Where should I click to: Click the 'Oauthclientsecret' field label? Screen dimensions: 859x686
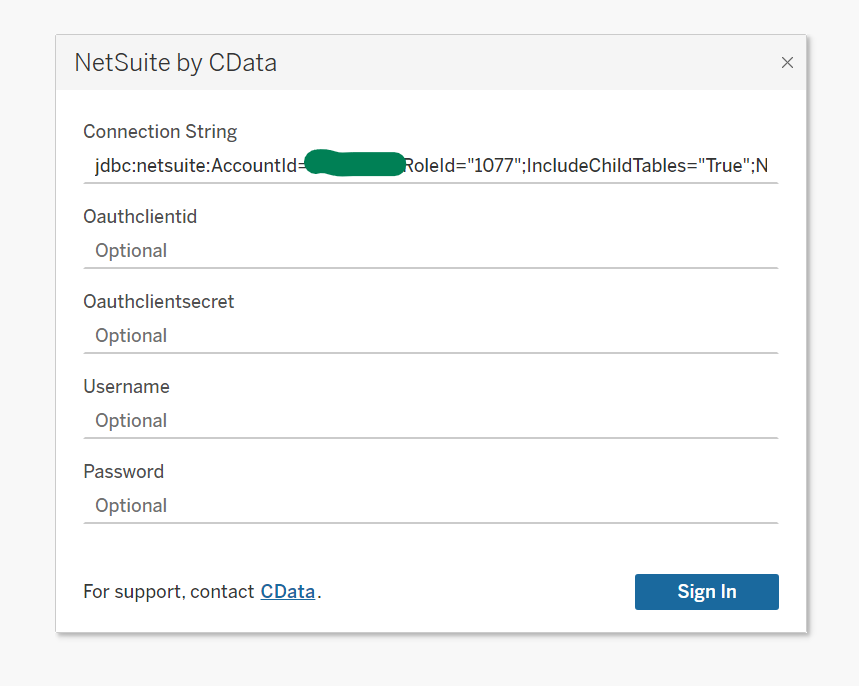159,302
